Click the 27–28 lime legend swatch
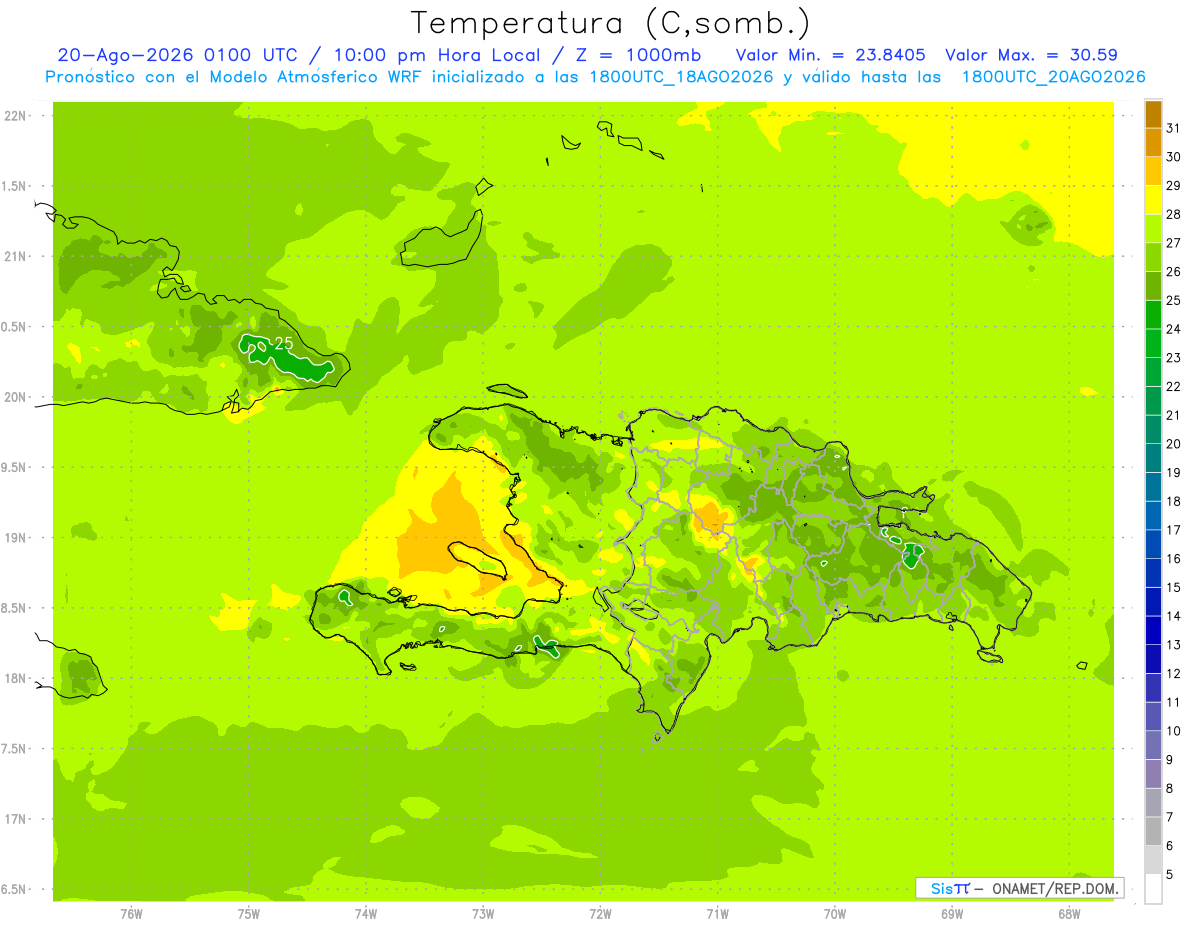Viewport: 1200px width, 927px height. tap(1153, 228)
